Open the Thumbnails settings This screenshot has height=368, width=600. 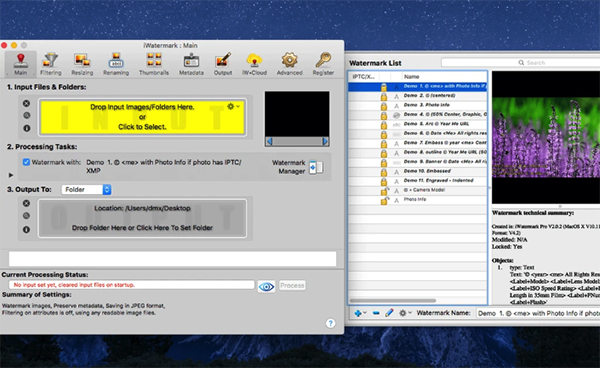[x=154, y=64]
